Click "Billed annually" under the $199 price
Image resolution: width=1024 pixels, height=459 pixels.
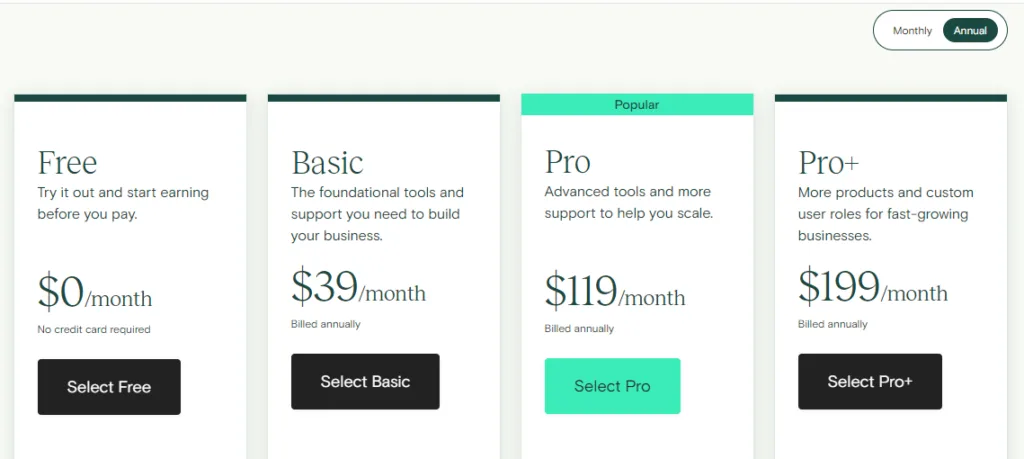tap(832, 324)
